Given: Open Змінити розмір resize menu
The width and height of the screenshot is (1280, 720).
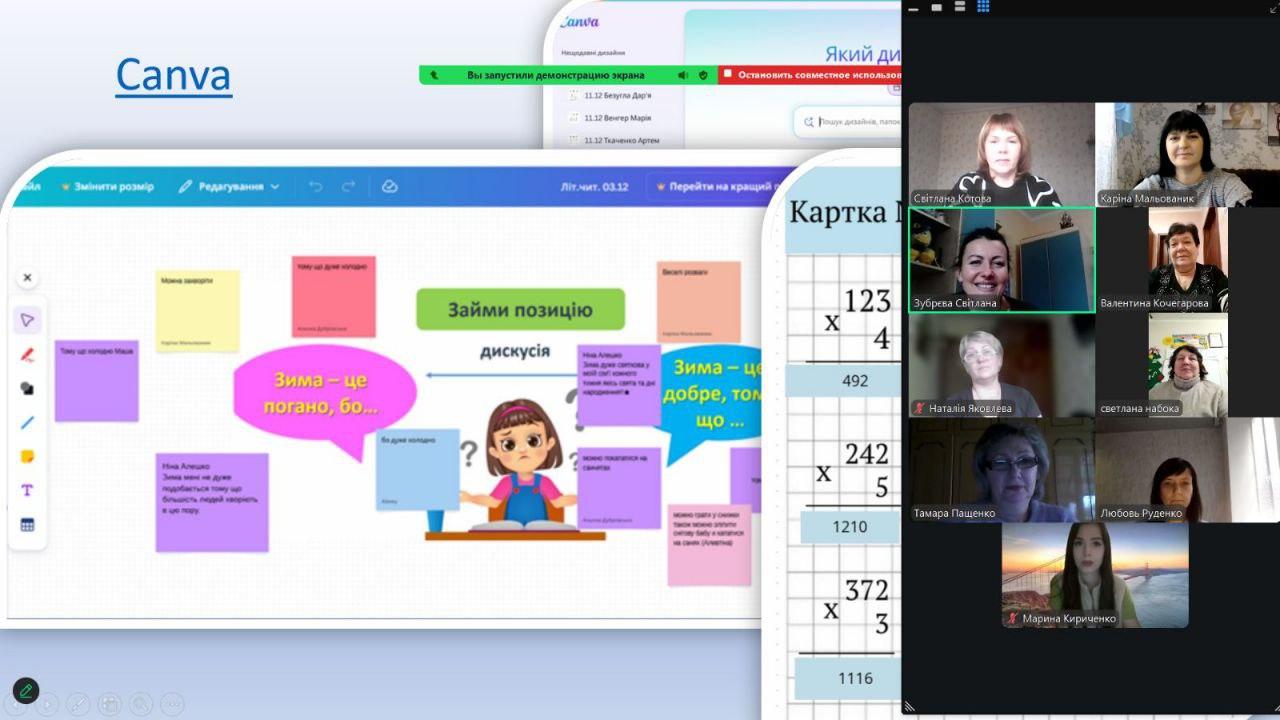Looking at the screenshot, I should [x=107, y=187].
